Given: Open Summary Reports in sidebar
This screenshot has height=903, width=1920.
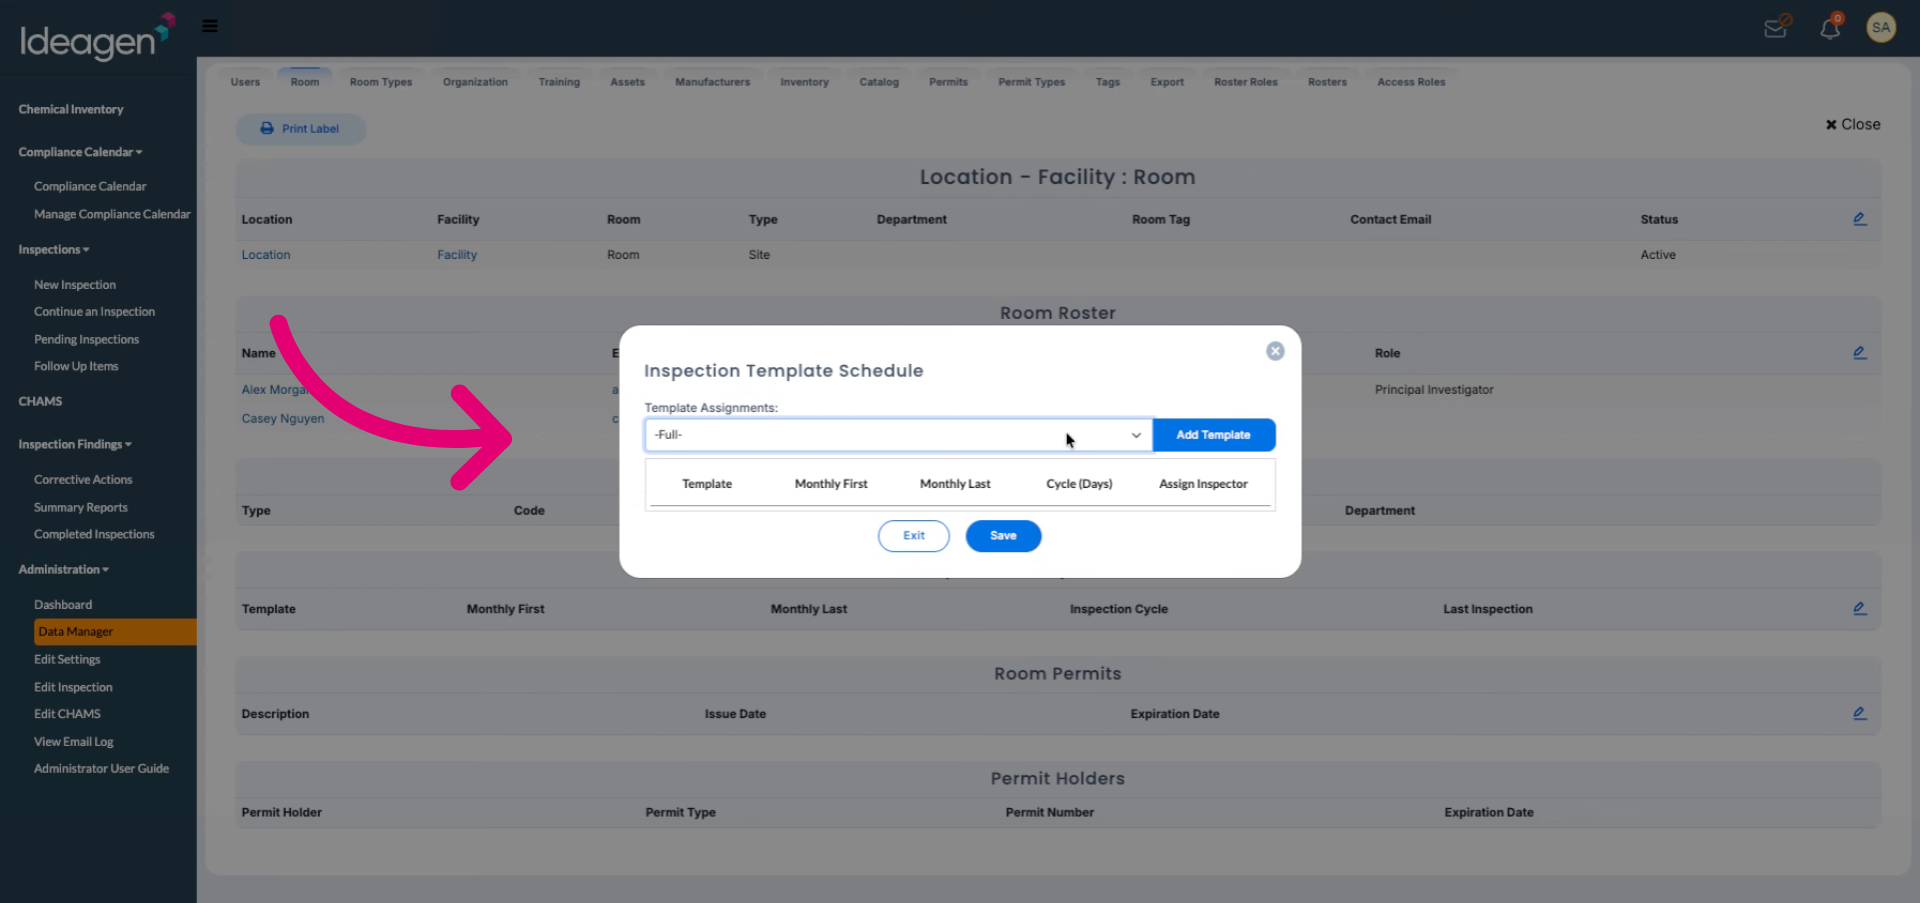Looking at the screenshot, I should 81,508.
